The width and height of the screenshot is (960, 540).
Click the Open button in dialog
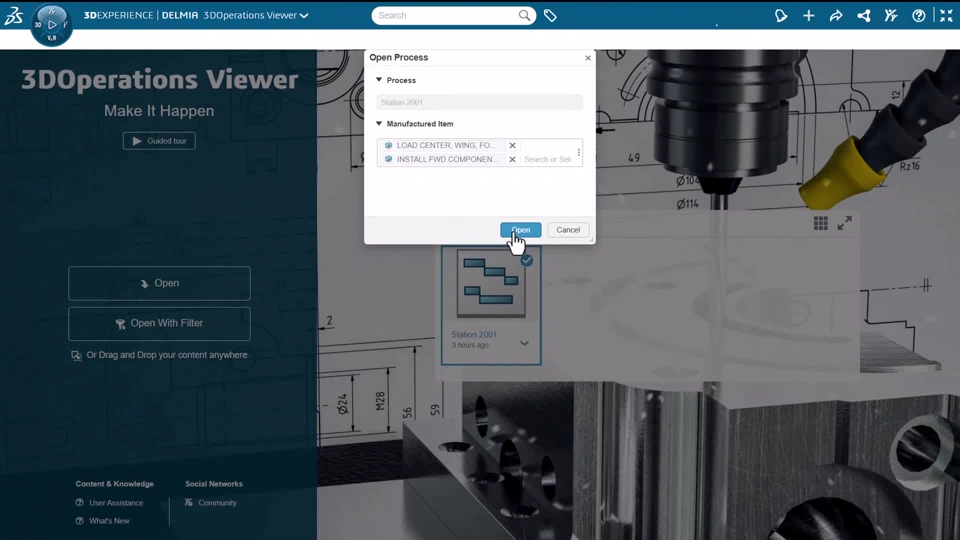(520, 230)
